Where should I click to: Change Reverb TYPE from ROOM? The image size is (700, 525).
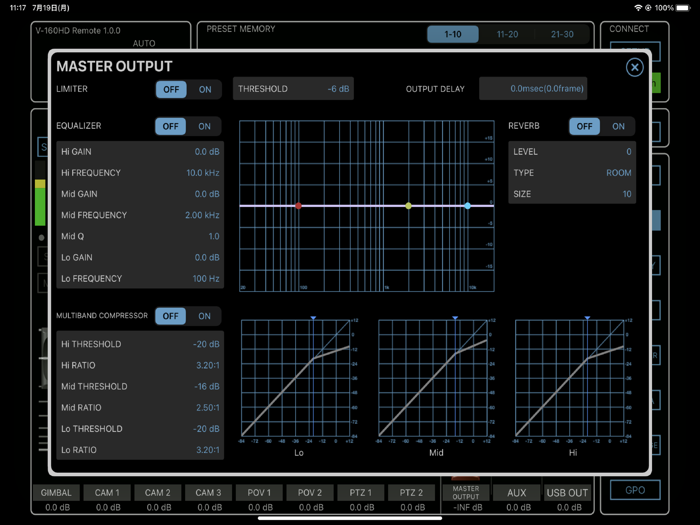[x=572, y=173]
